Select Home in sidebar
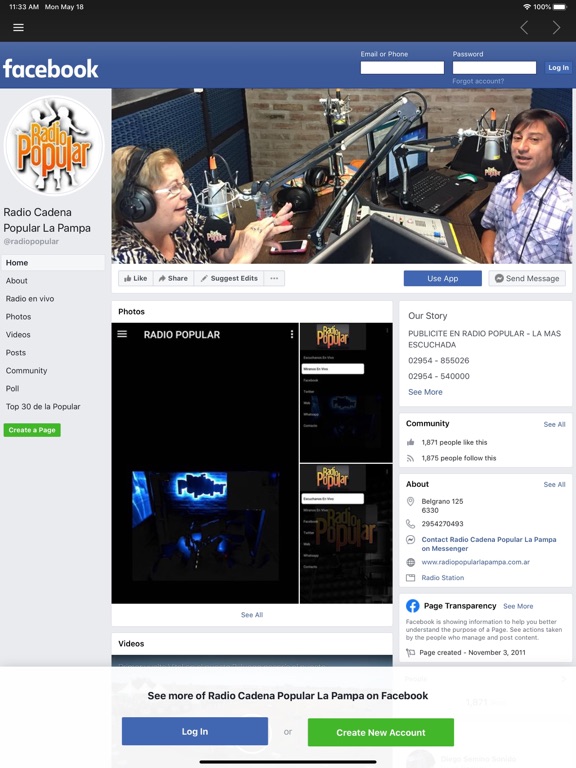 pos(53,263)
